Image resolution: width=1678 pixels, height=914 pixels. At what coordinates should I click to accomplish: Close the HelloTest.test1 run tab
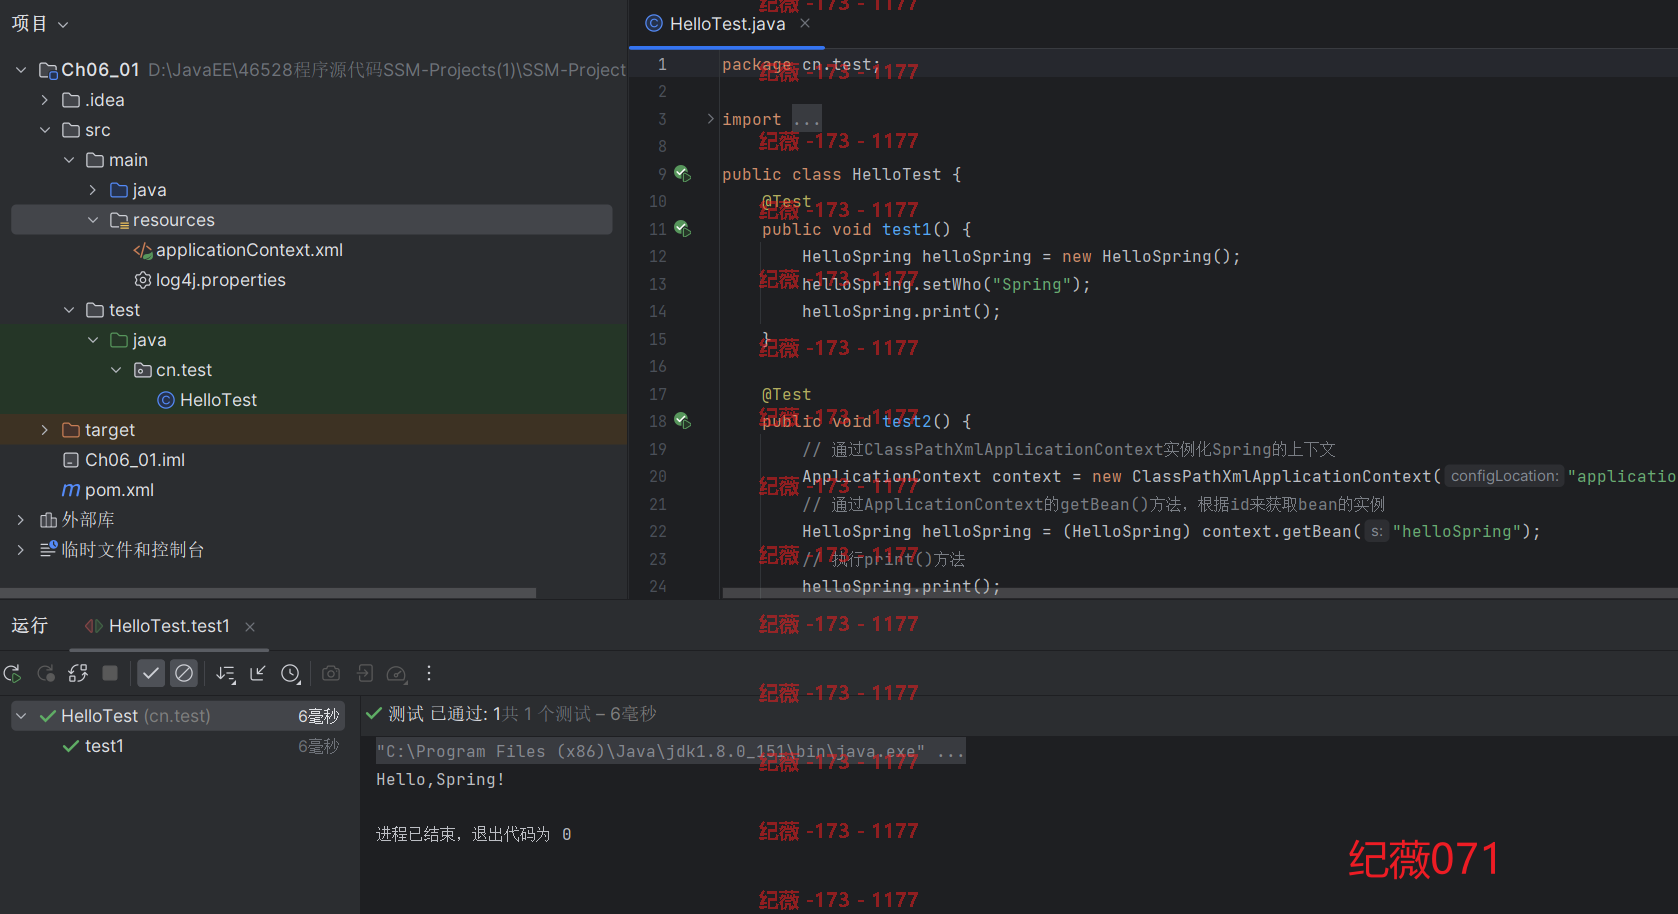click(x=250, y=627)
